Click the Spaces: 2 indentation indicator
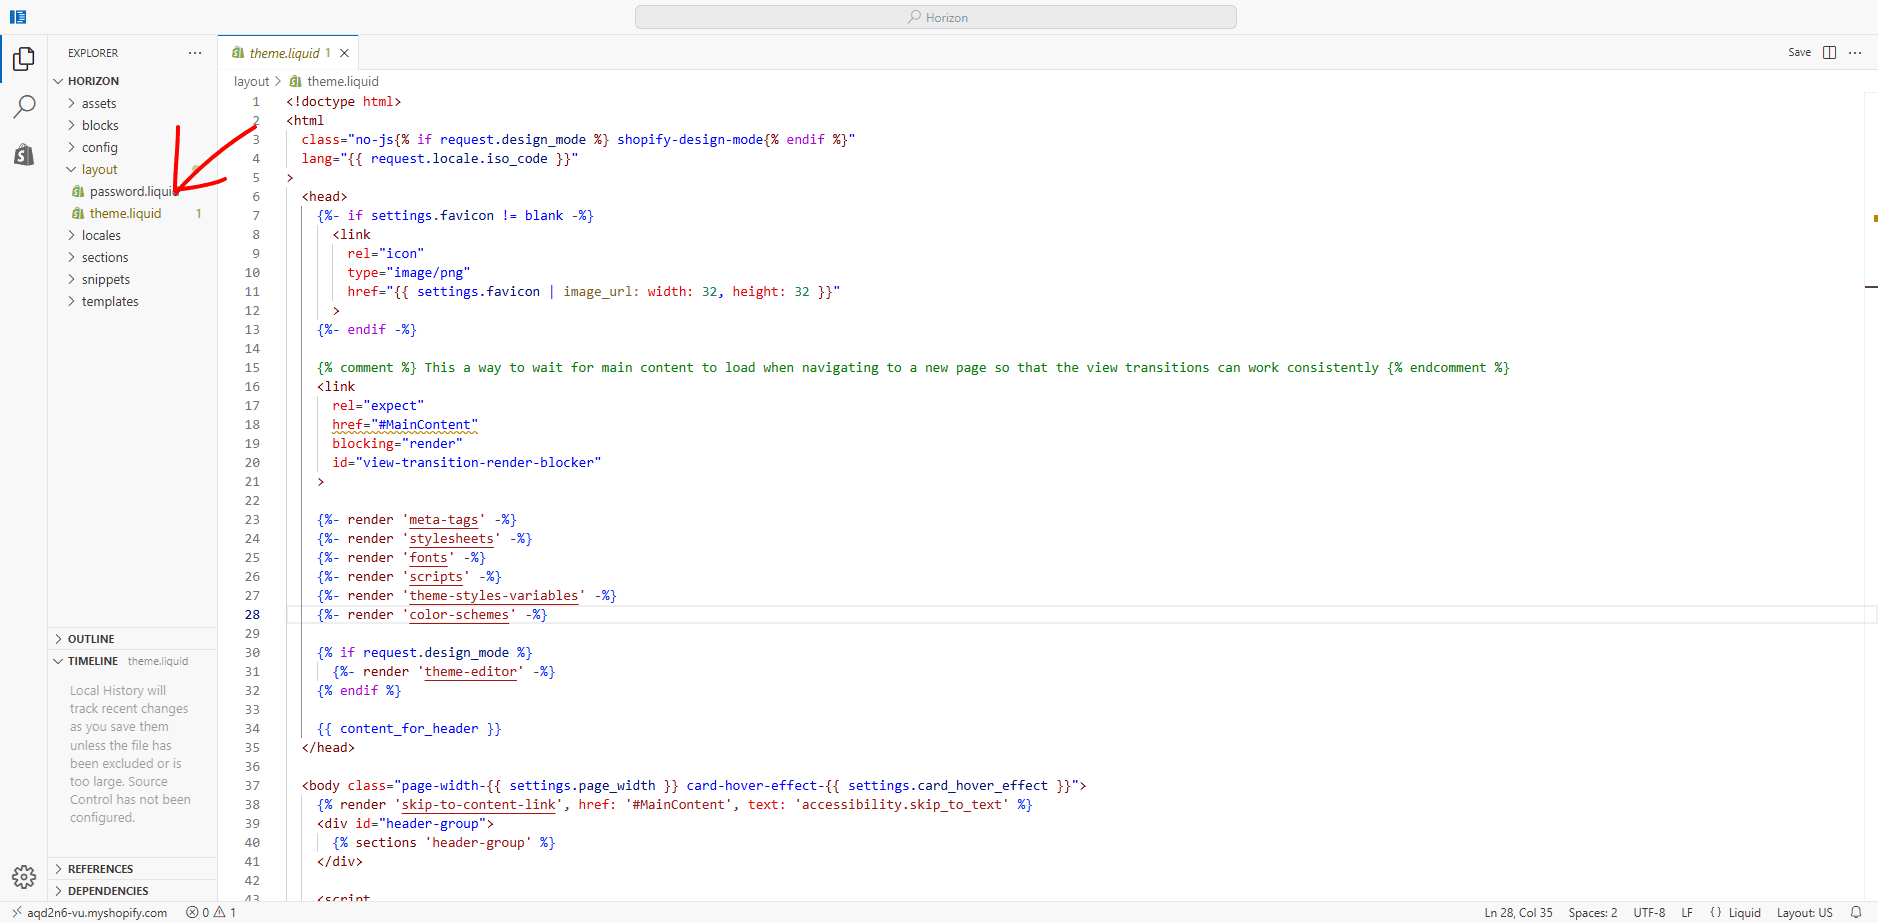Viewport: 1878px width, 923px height. (x=1592, y=912)
